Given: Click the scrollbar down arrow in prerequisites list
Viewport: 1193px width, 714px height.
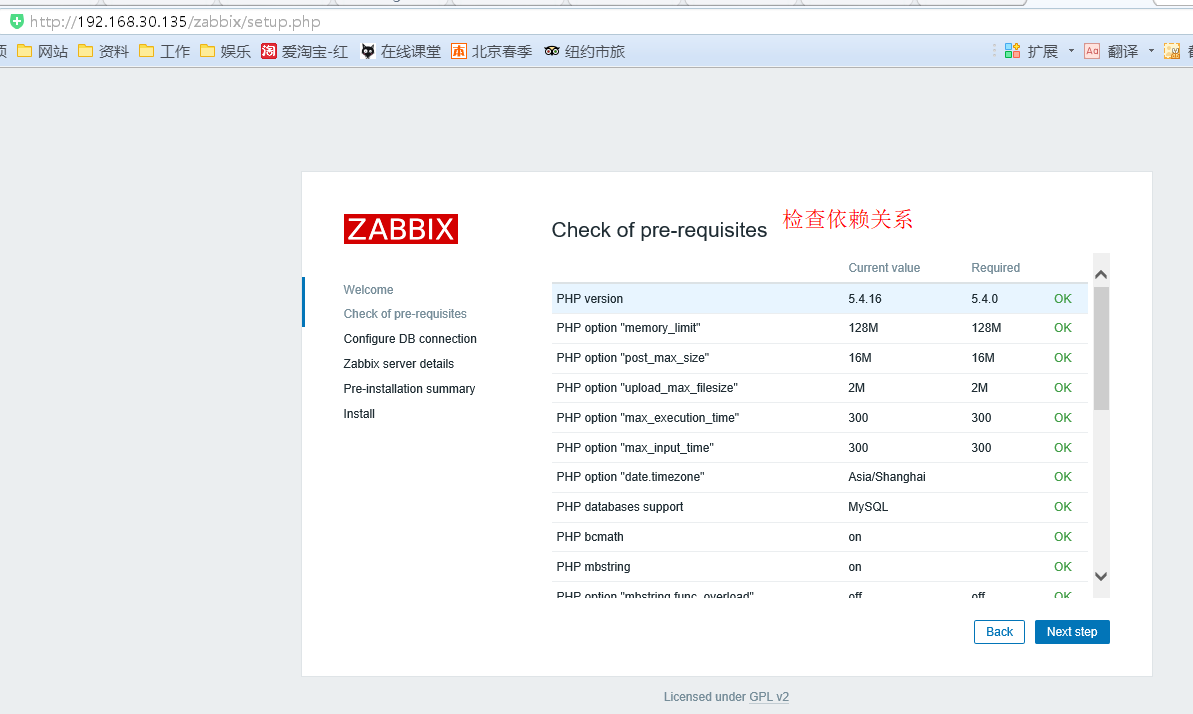Looking at the screenshot, I should (1101, 576).
